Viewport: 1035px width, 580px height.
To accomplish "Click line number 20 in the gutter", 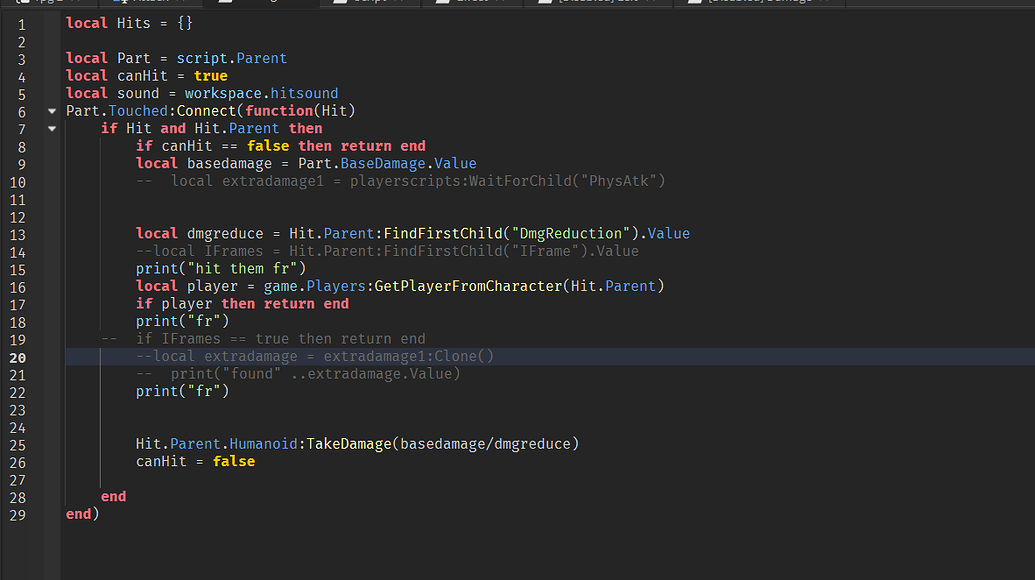I will click(18, 355).
